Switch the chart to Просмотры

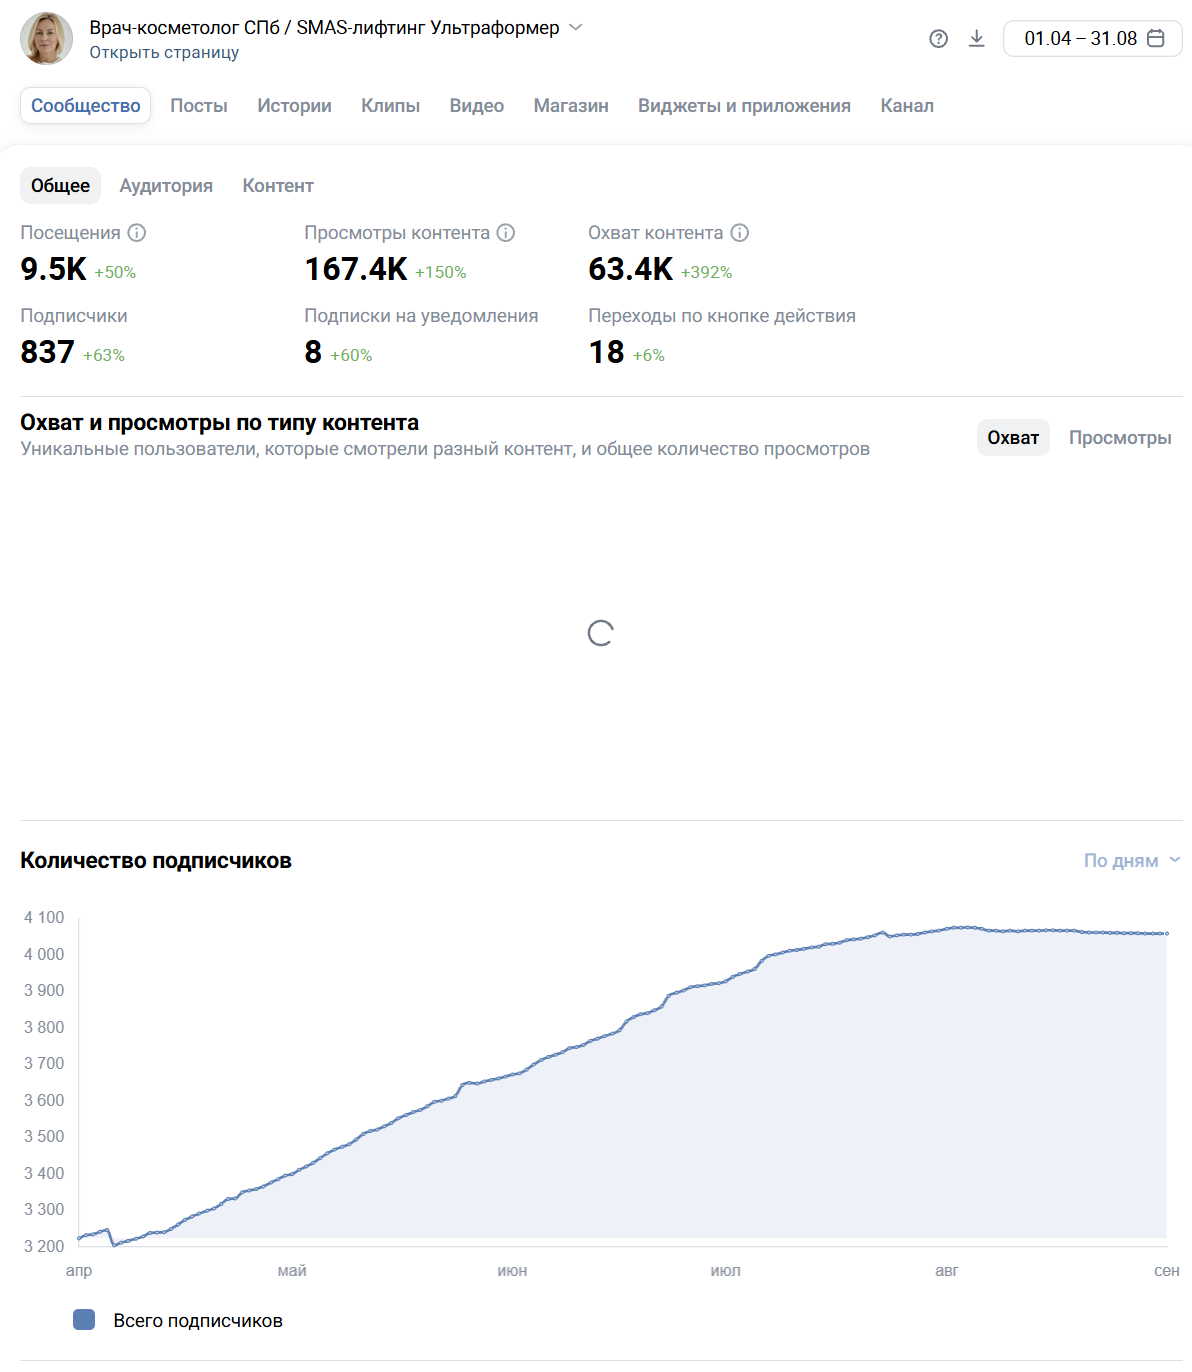(x=1120, y=438)
